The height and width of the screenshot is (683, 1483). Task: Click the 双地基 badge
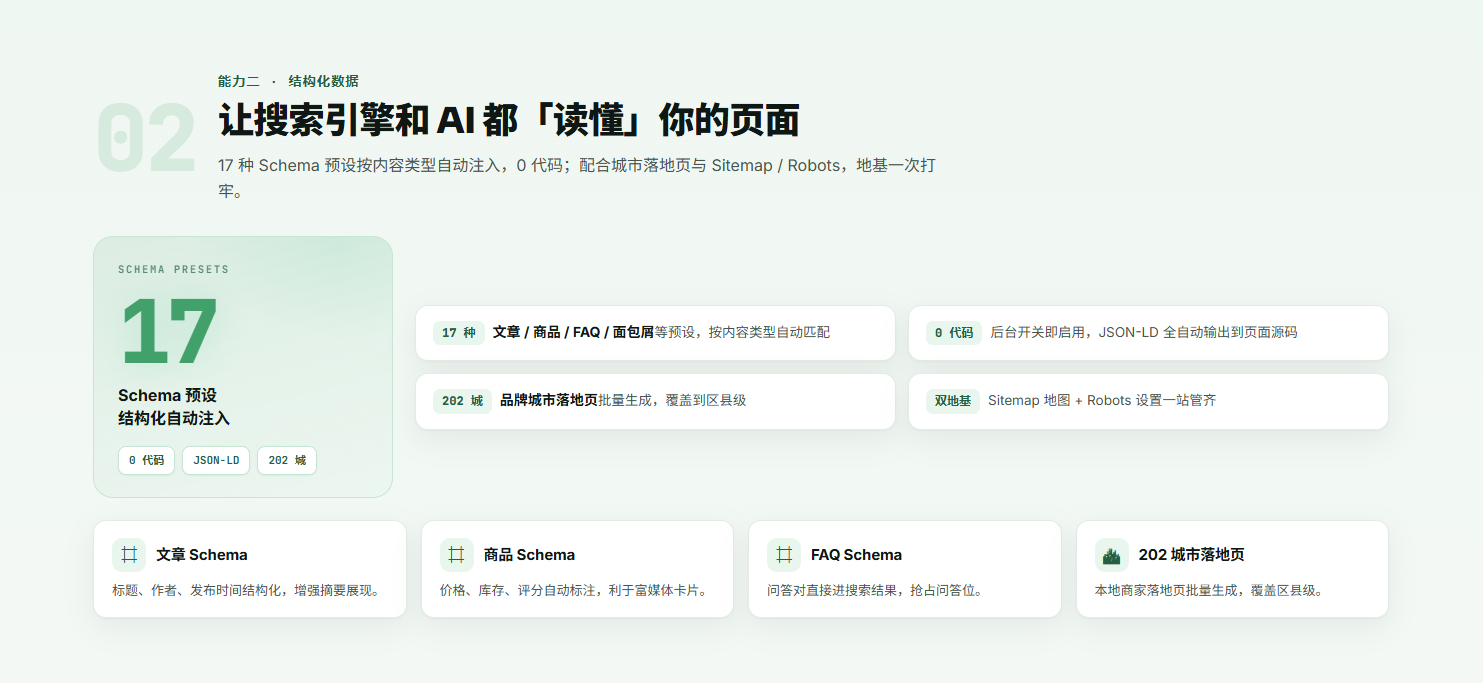pyautogui.click(x=953, y=401)
